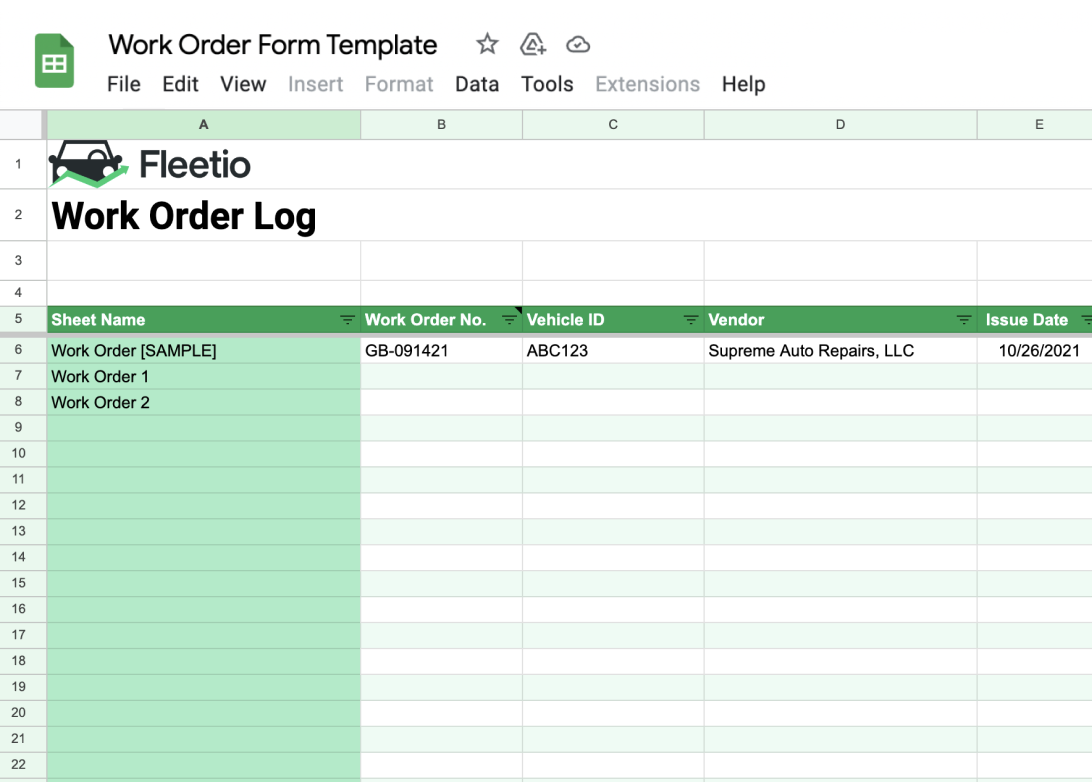Open the Sheet Name filter dropdown
Image resolution: width=1092 pixels, height=782 pixels.
click(347, 320)
